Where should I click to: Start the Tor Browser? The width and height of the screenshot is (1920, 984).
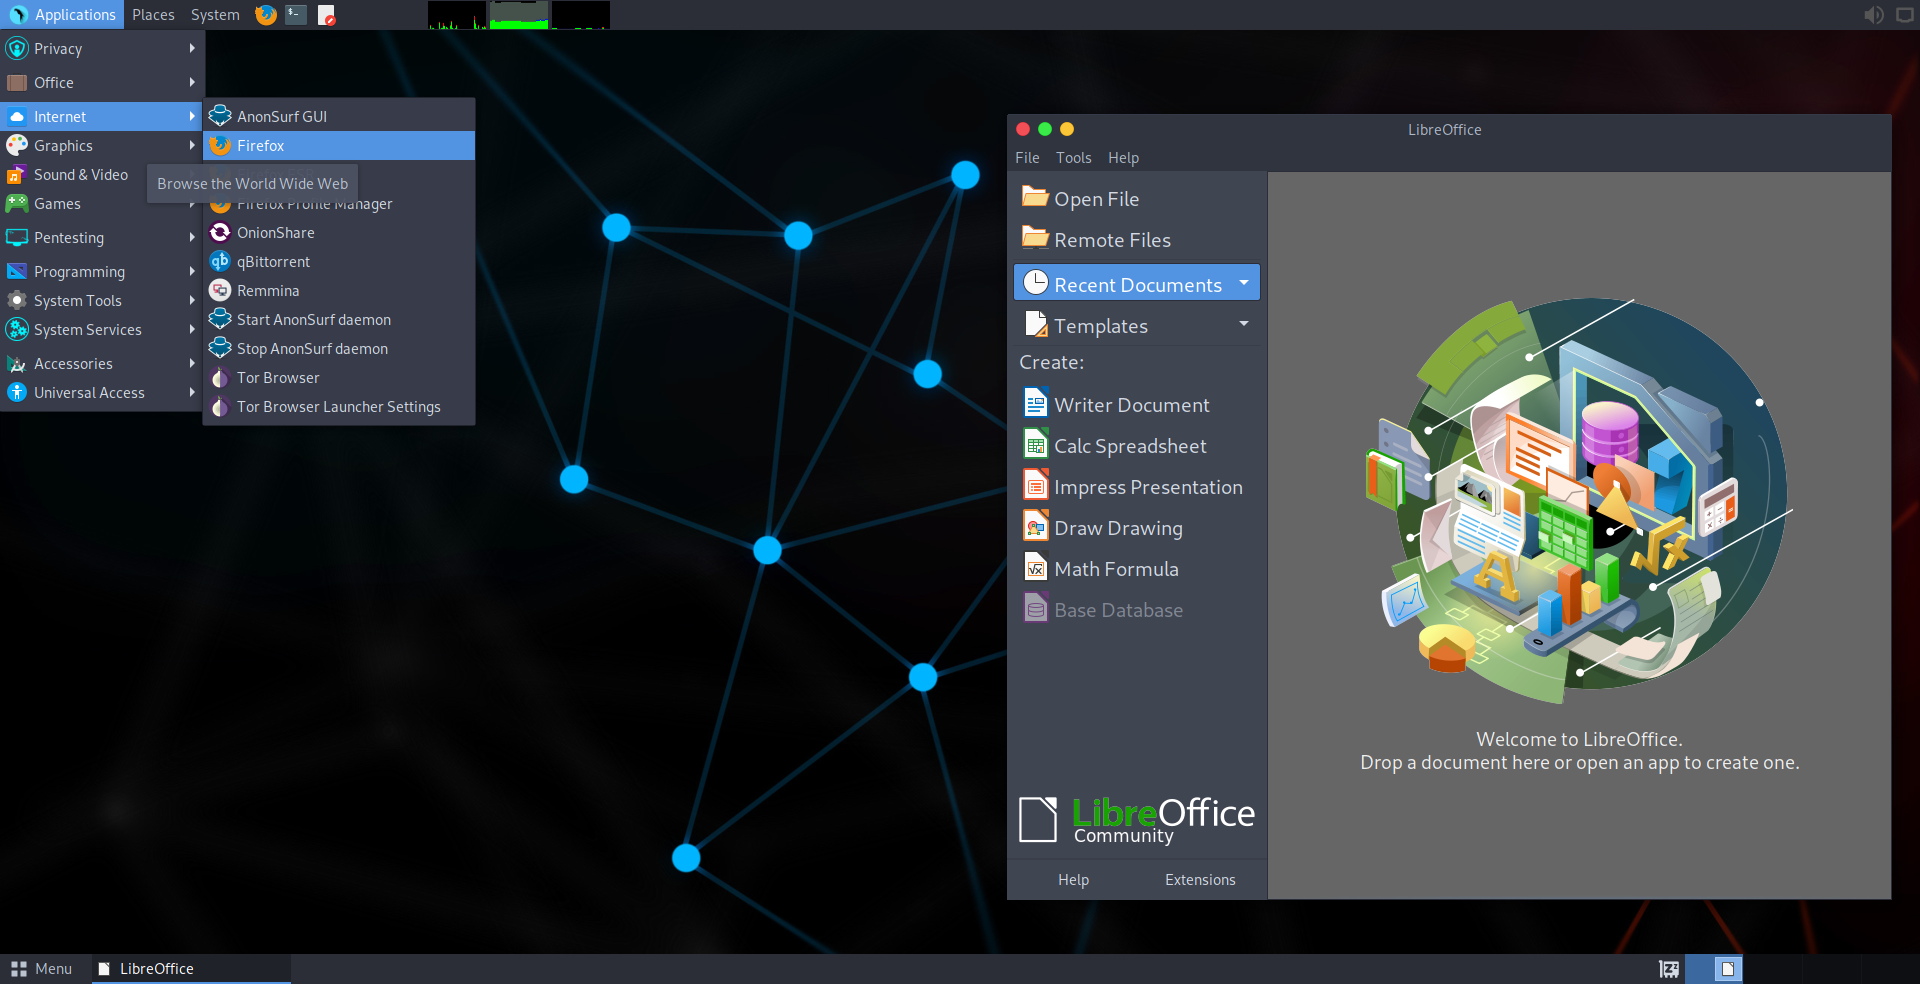279,377
